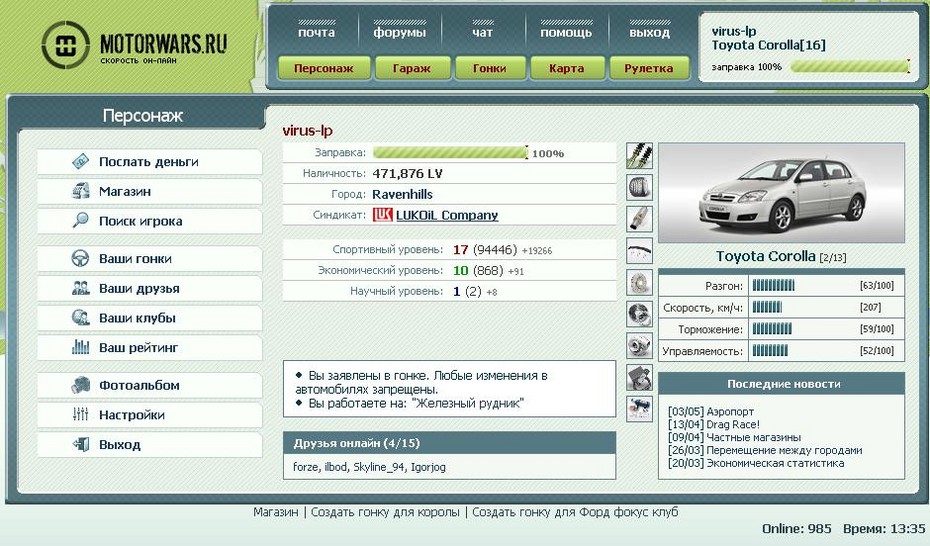
Task: Open the turbocharger part icon
Action: click(639, 346)
